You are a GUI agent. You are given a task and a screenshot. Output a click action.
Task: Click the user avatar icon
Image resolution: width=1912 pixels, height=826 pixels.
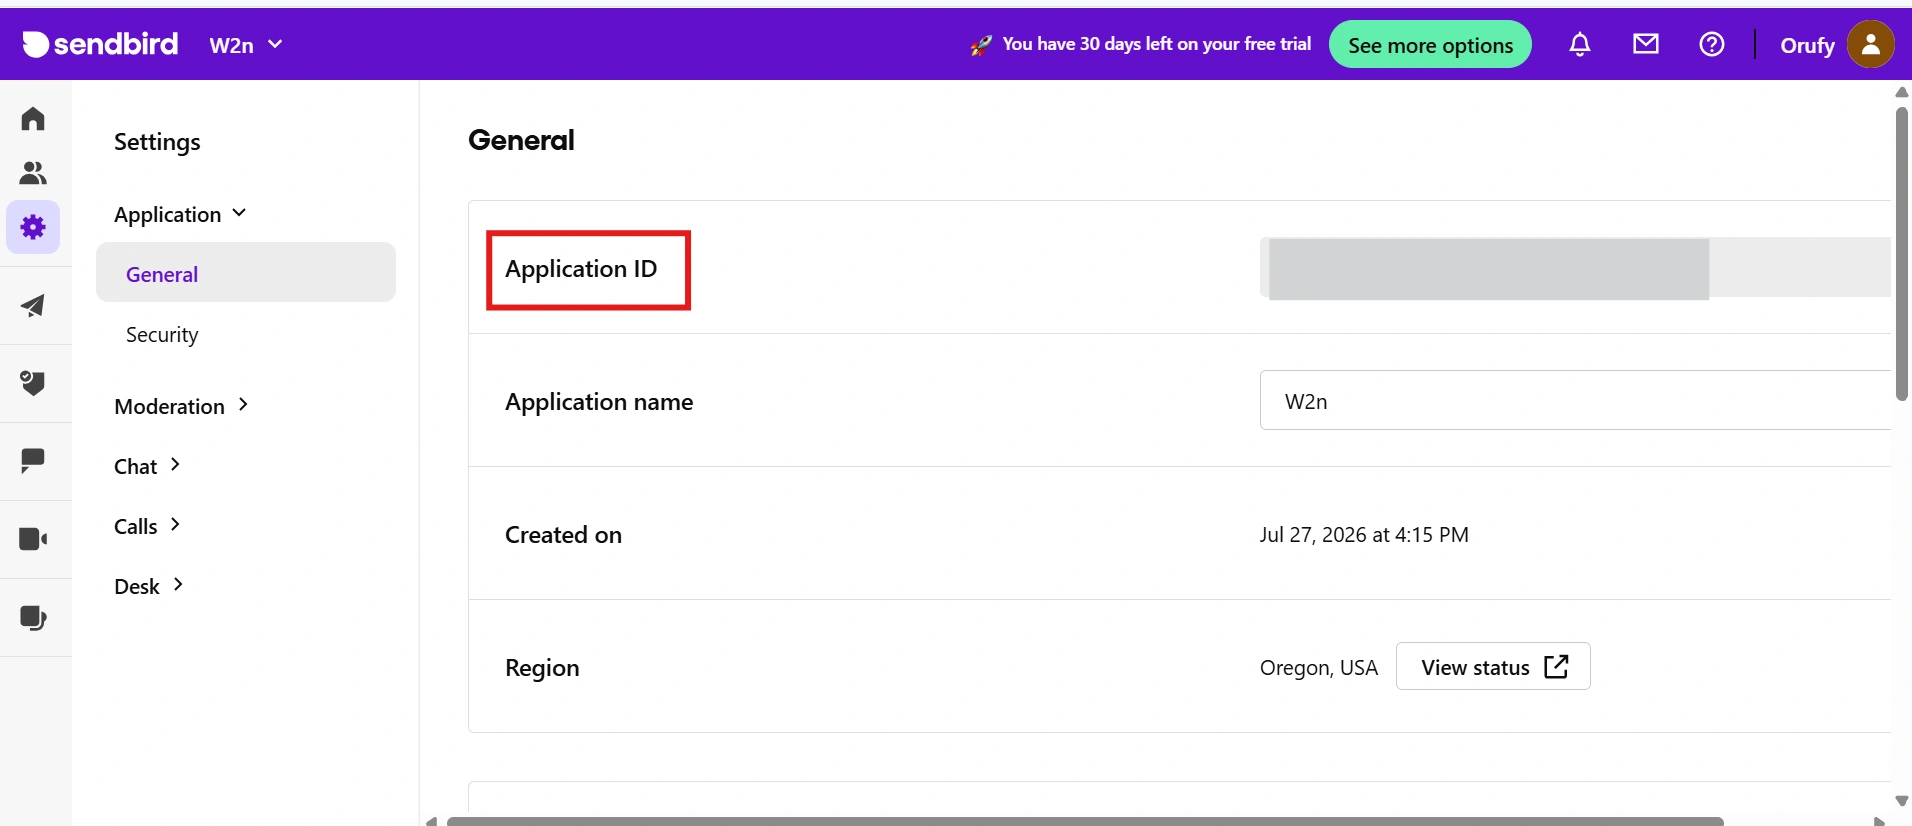[1871, 45]
